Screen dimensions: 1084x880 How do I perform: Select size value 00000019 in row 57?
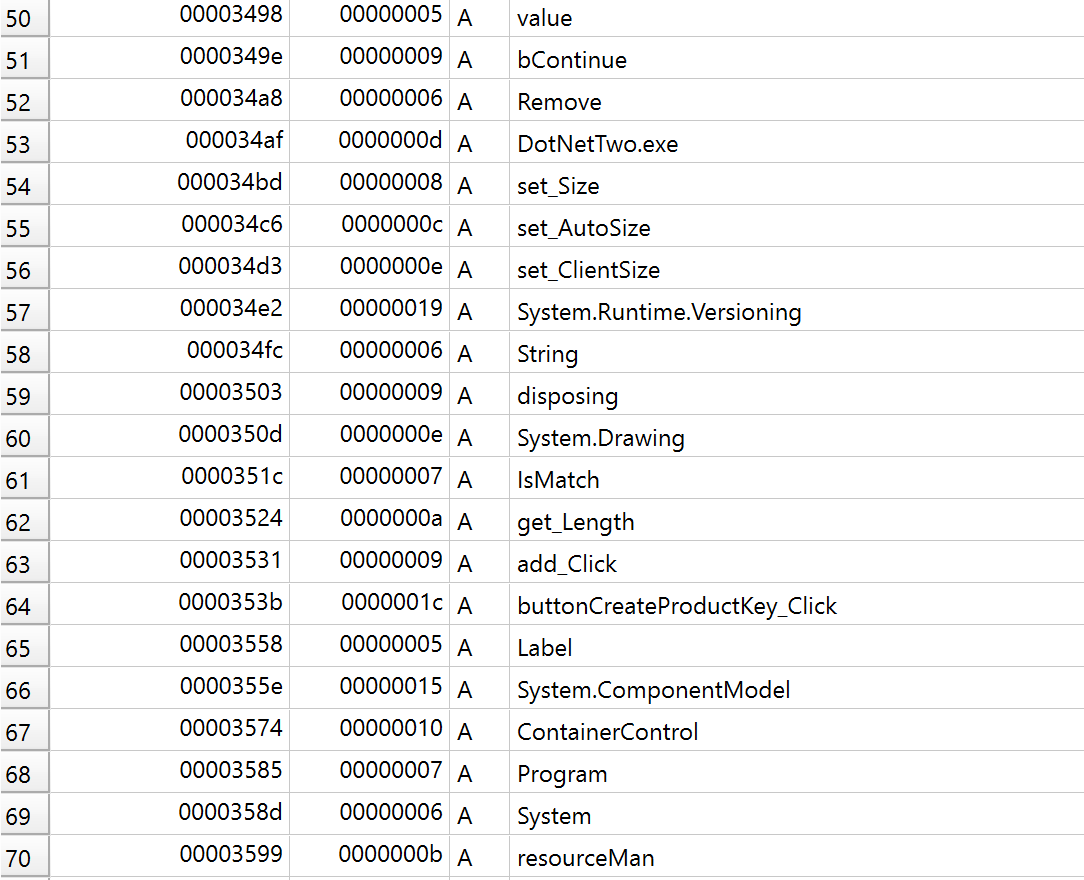(391, 308)
